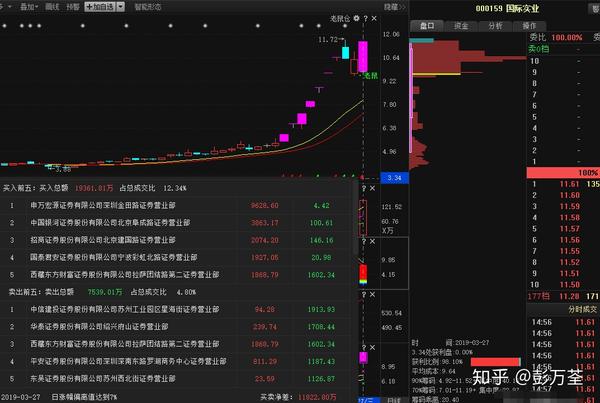Click the 买入前五 total 19361.81万
Screen dimensions: 600x403
(x=94, y=188)
